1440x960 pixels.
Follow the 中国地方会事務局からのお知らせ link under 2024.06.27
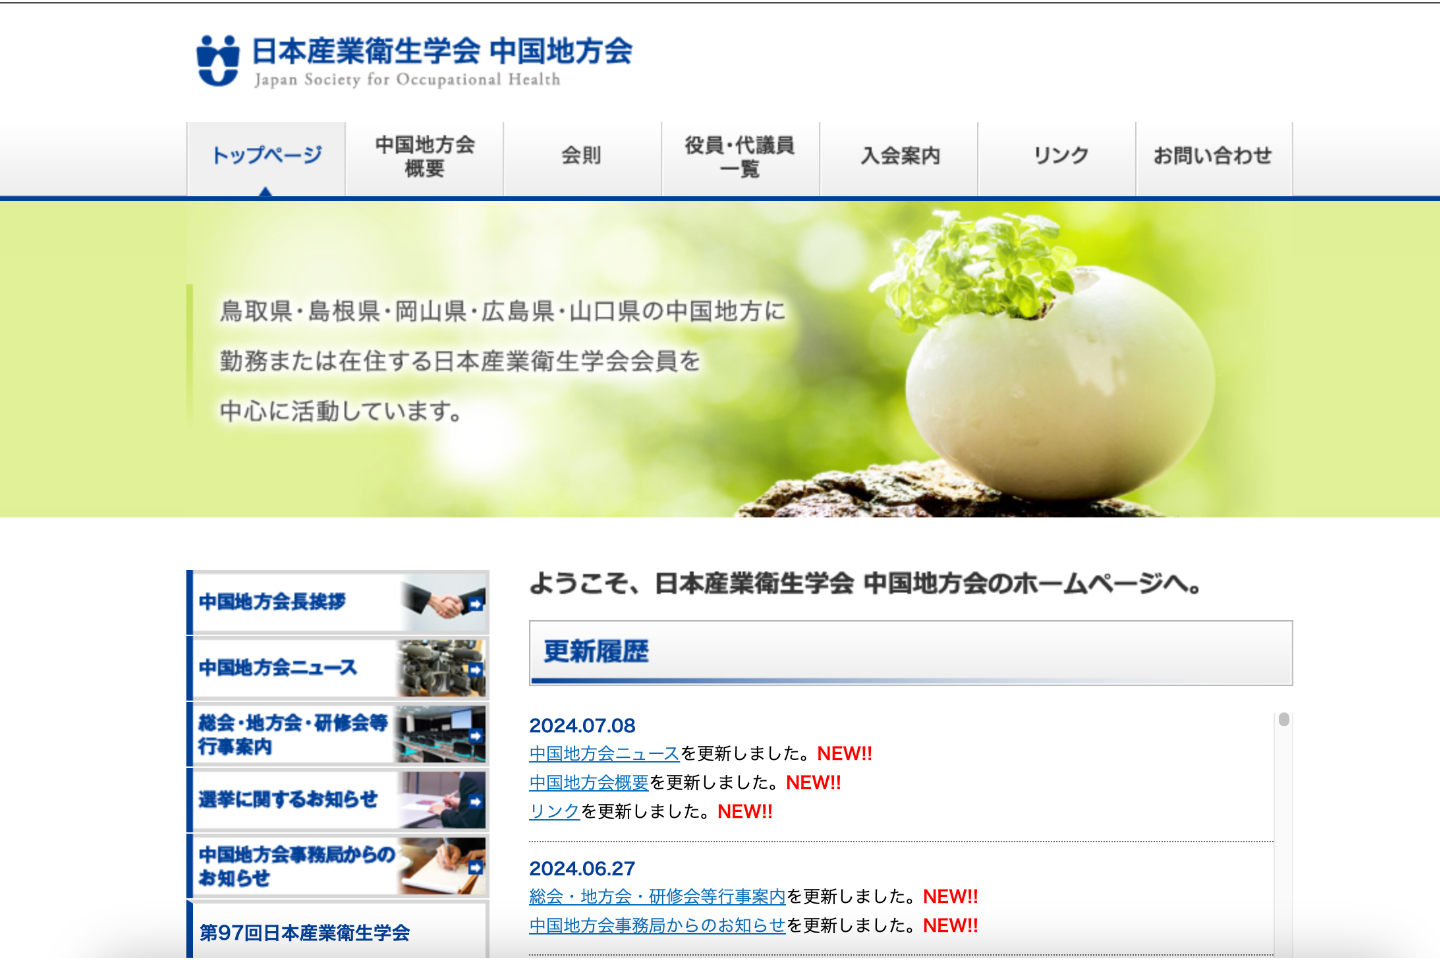coord(657,926)
